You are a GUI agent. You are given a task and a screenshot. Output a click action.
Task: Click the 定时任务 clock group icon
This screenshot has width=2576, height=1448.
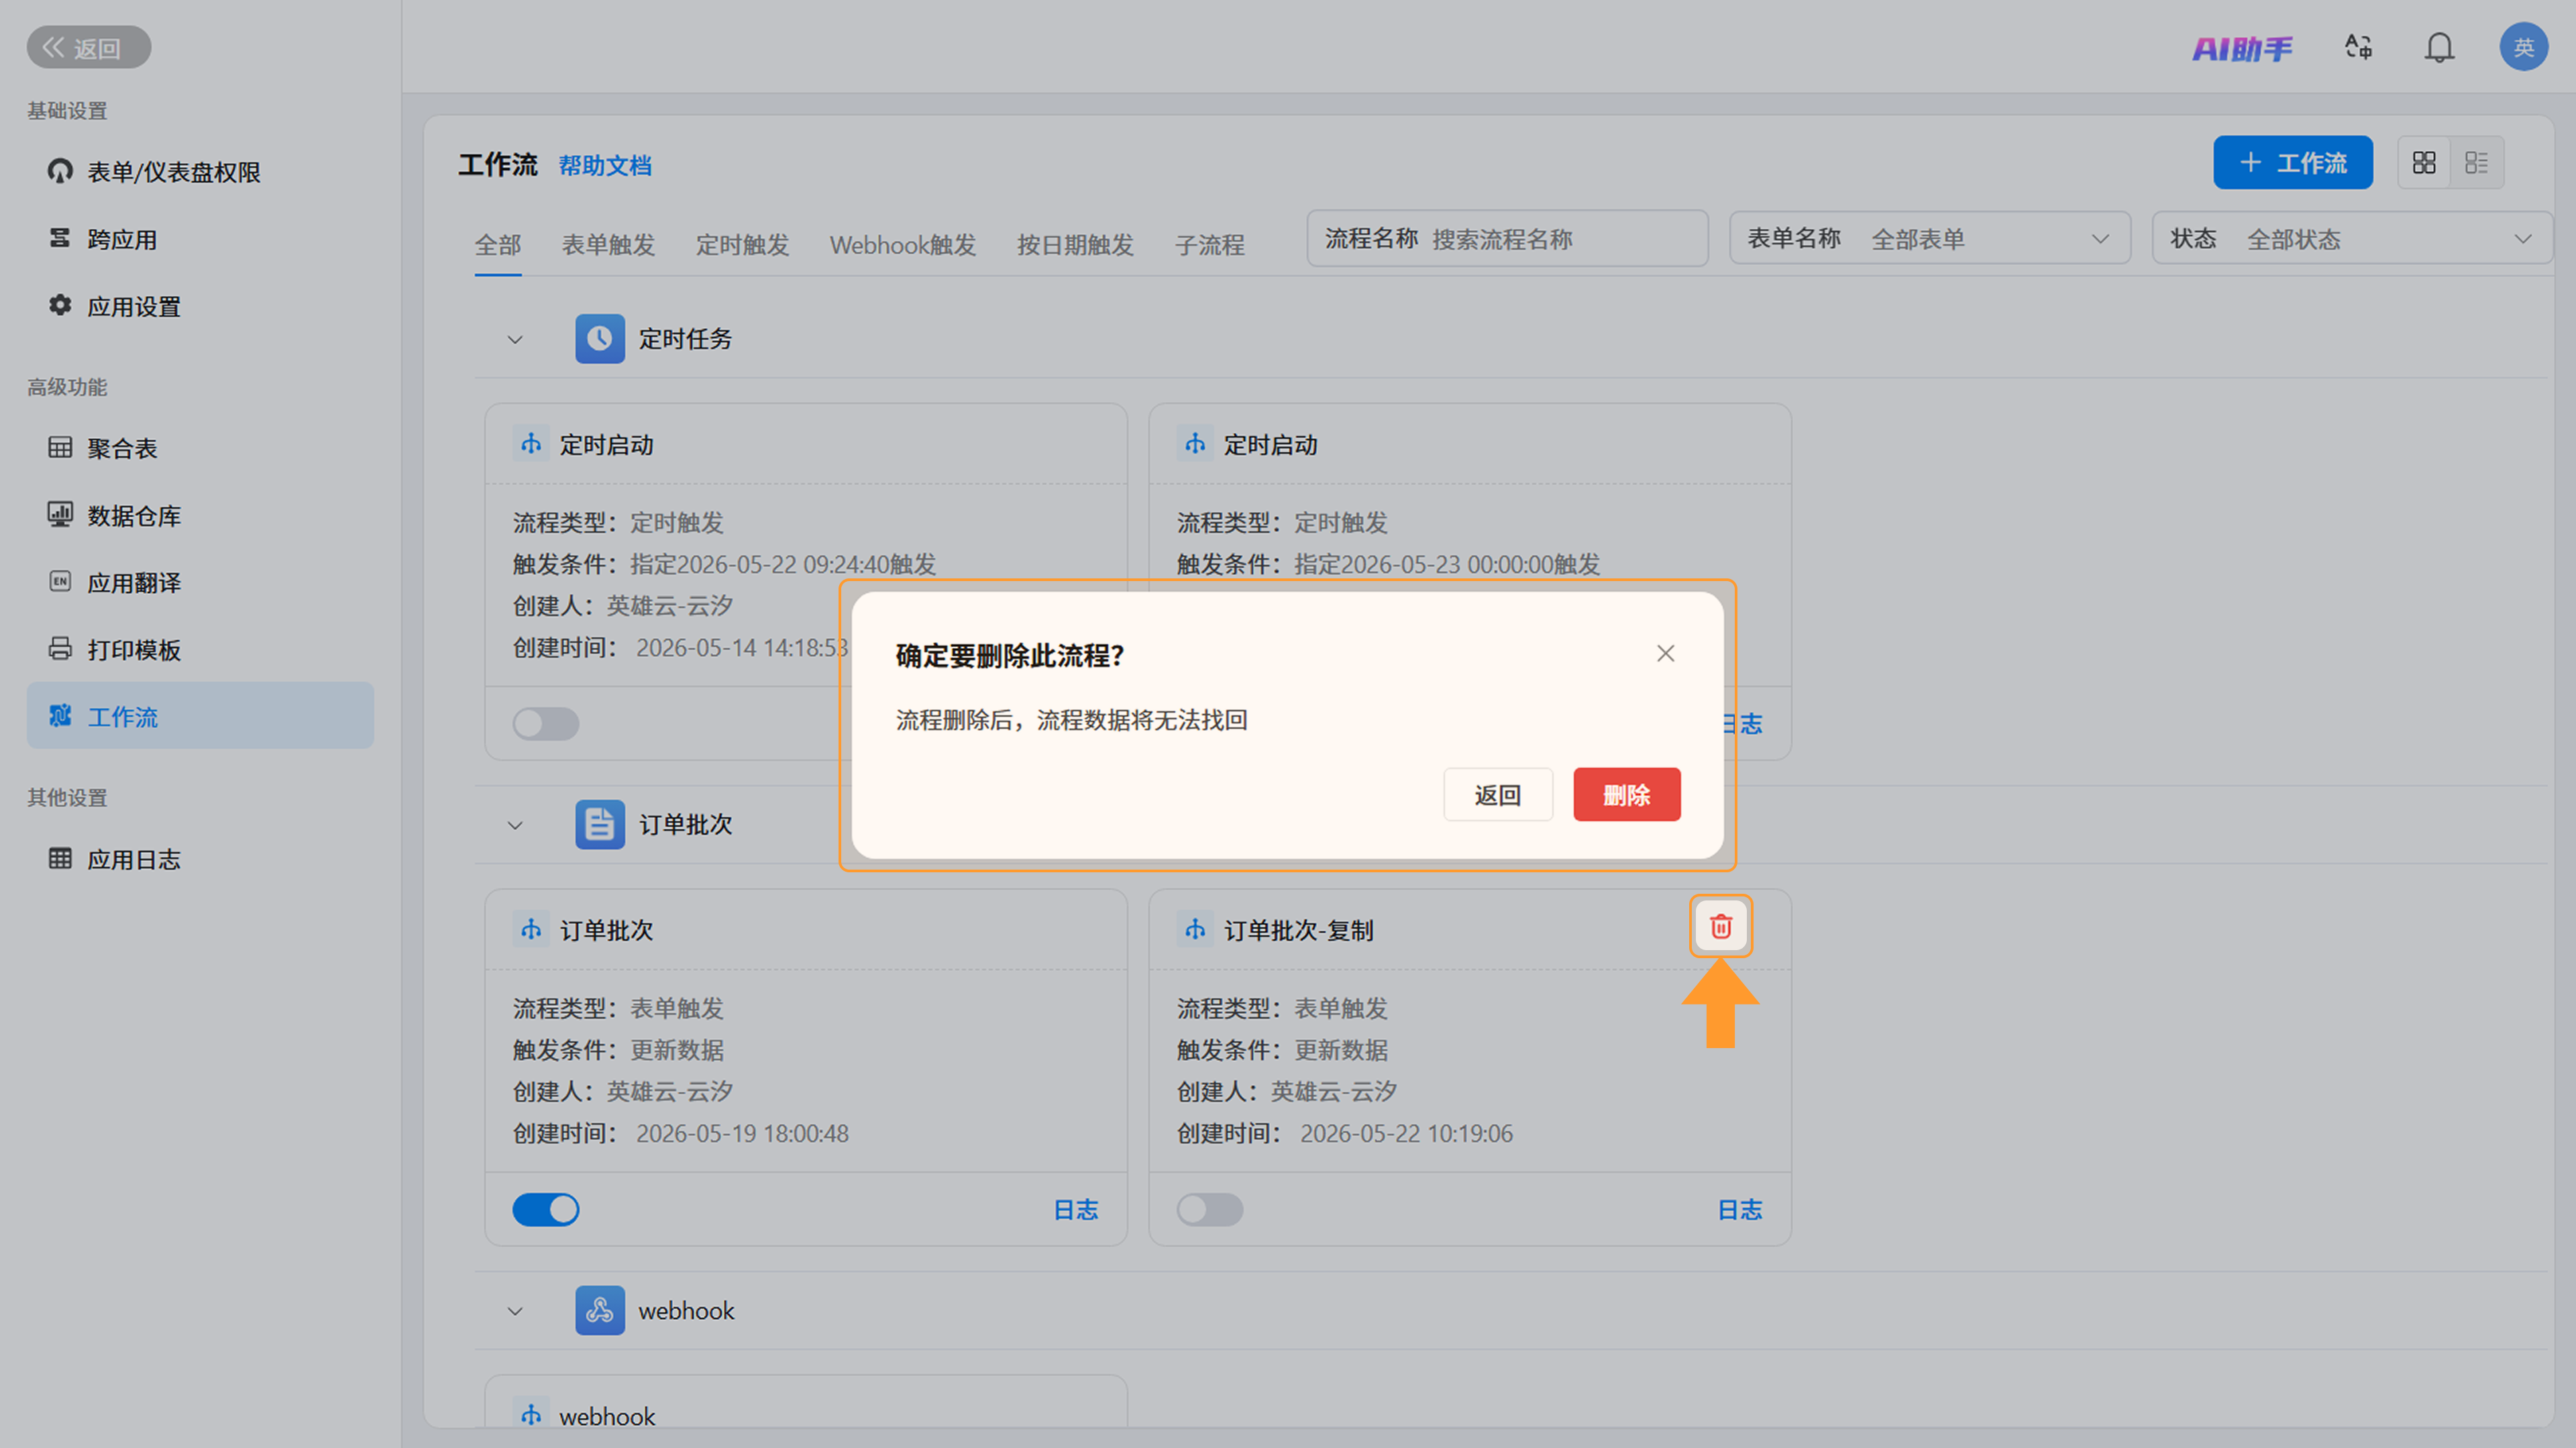(x=600, y=339)
